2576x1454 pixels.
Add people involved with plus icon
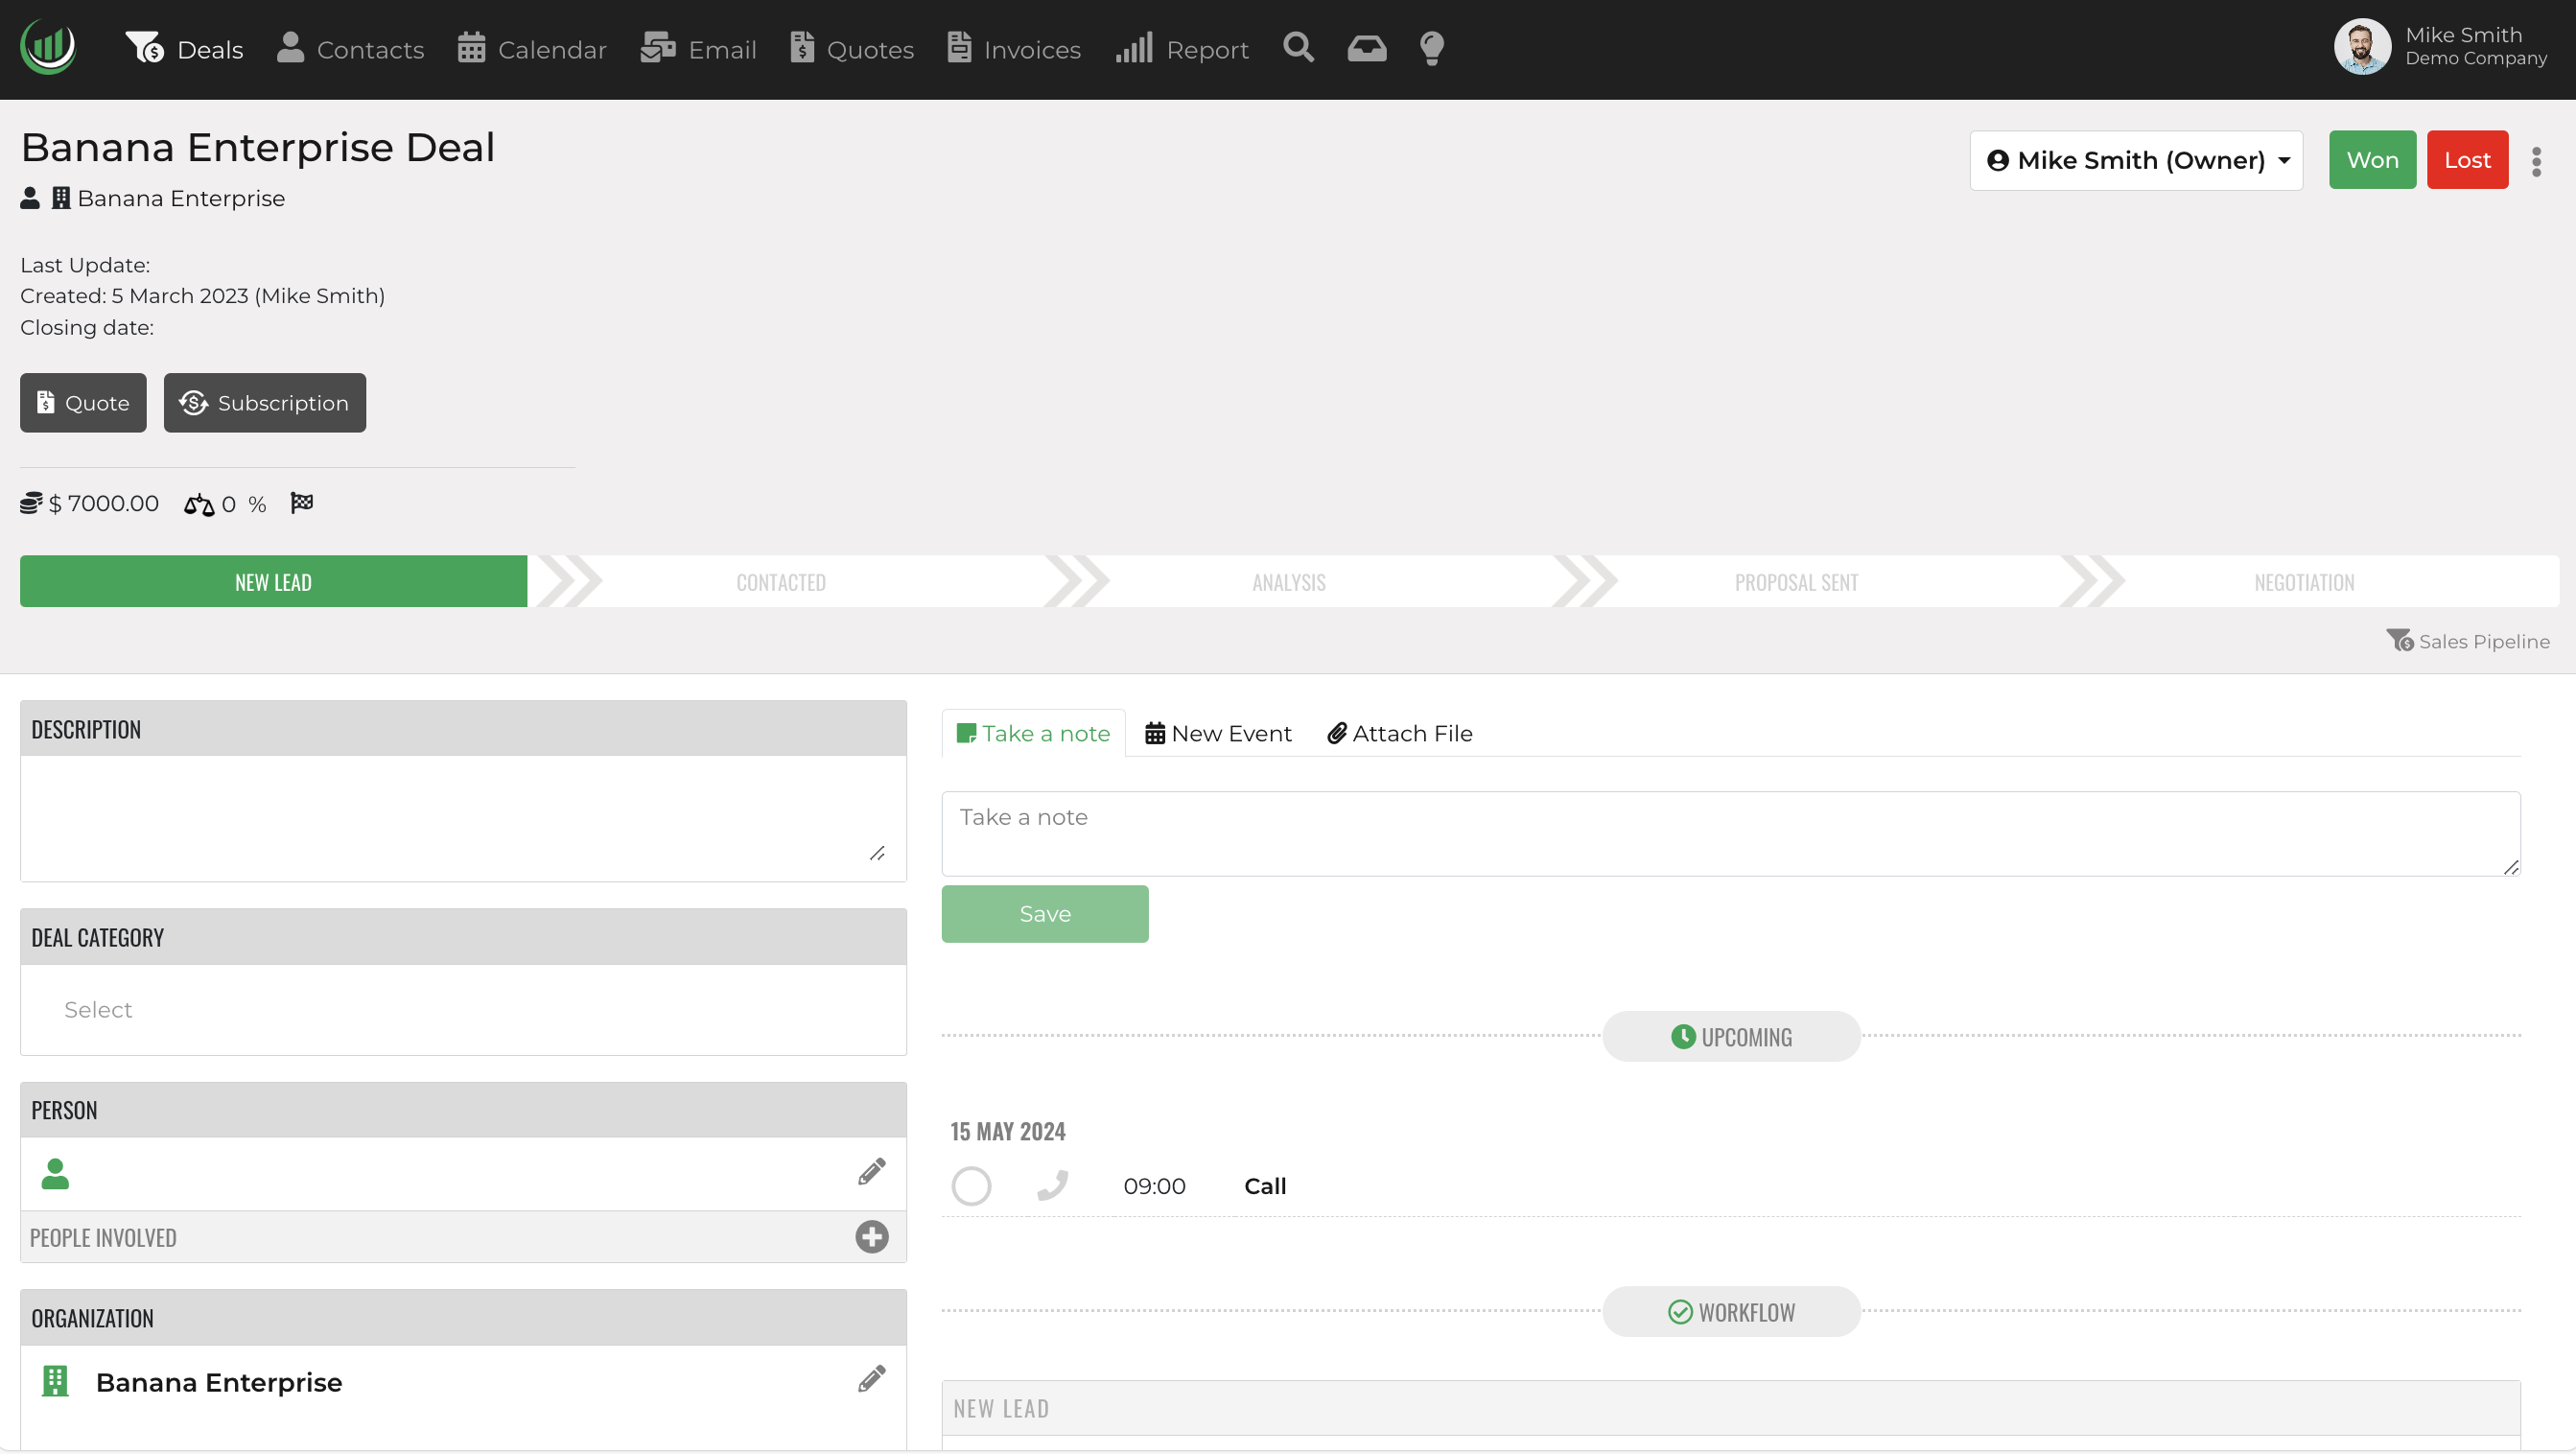871,1237
